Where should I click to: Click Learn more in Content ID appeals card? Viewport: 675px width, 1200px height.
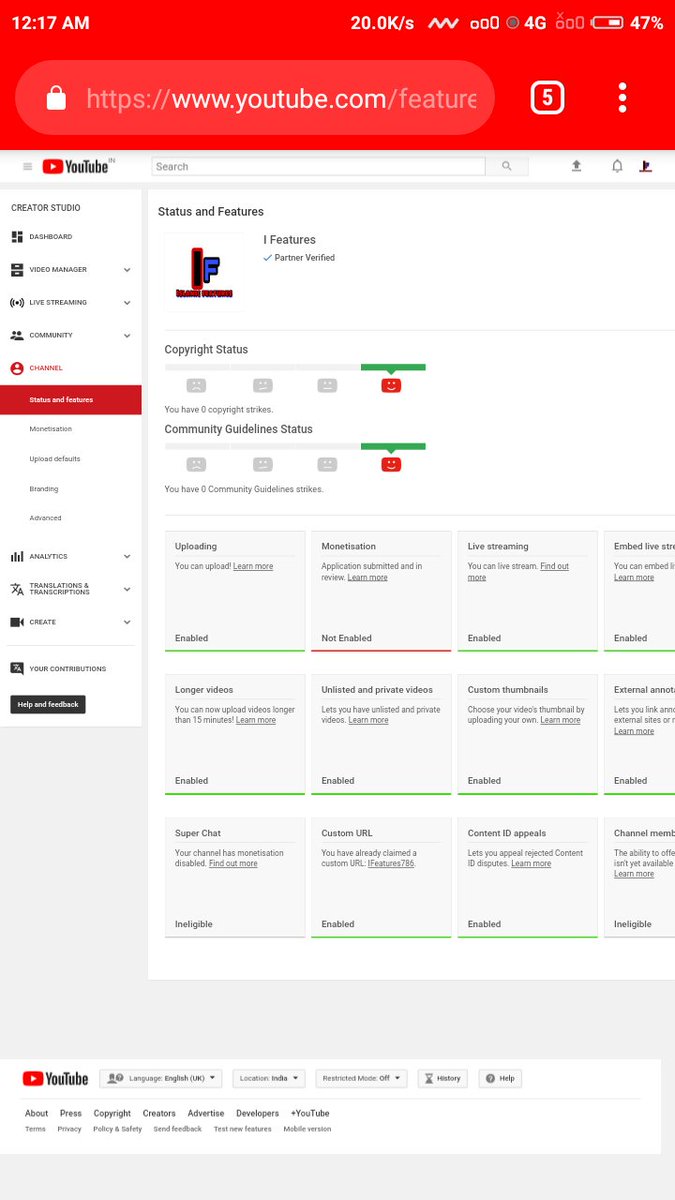531,864
